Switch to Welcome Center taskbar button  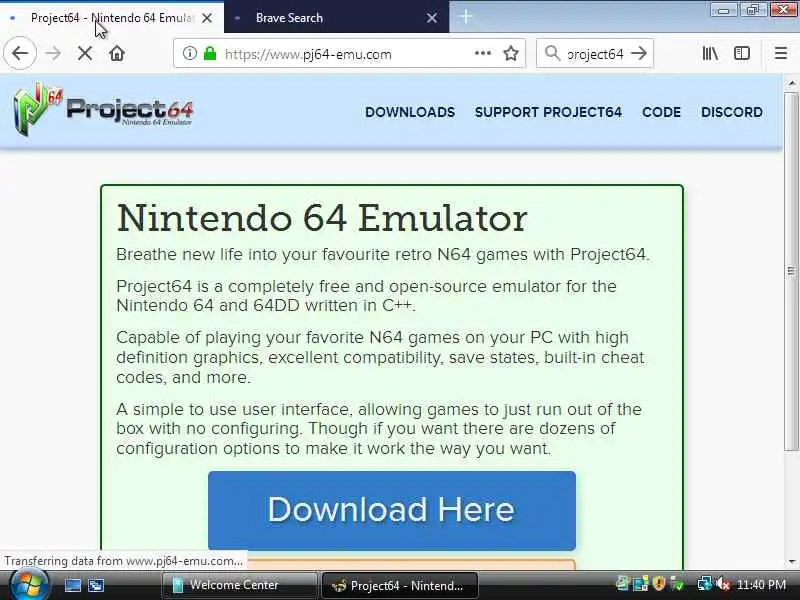coord(239,585)
